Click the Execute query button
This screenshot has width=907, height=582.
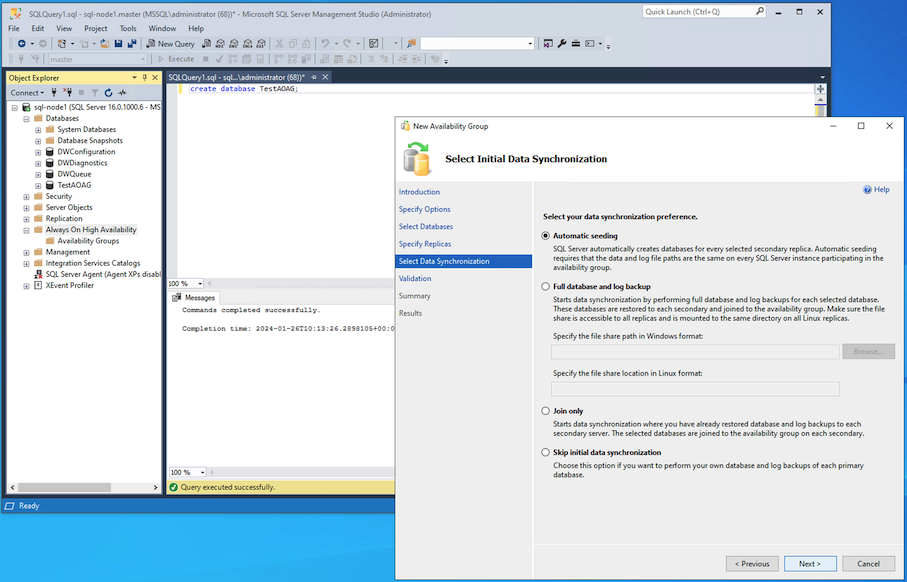tap(176, 59)
